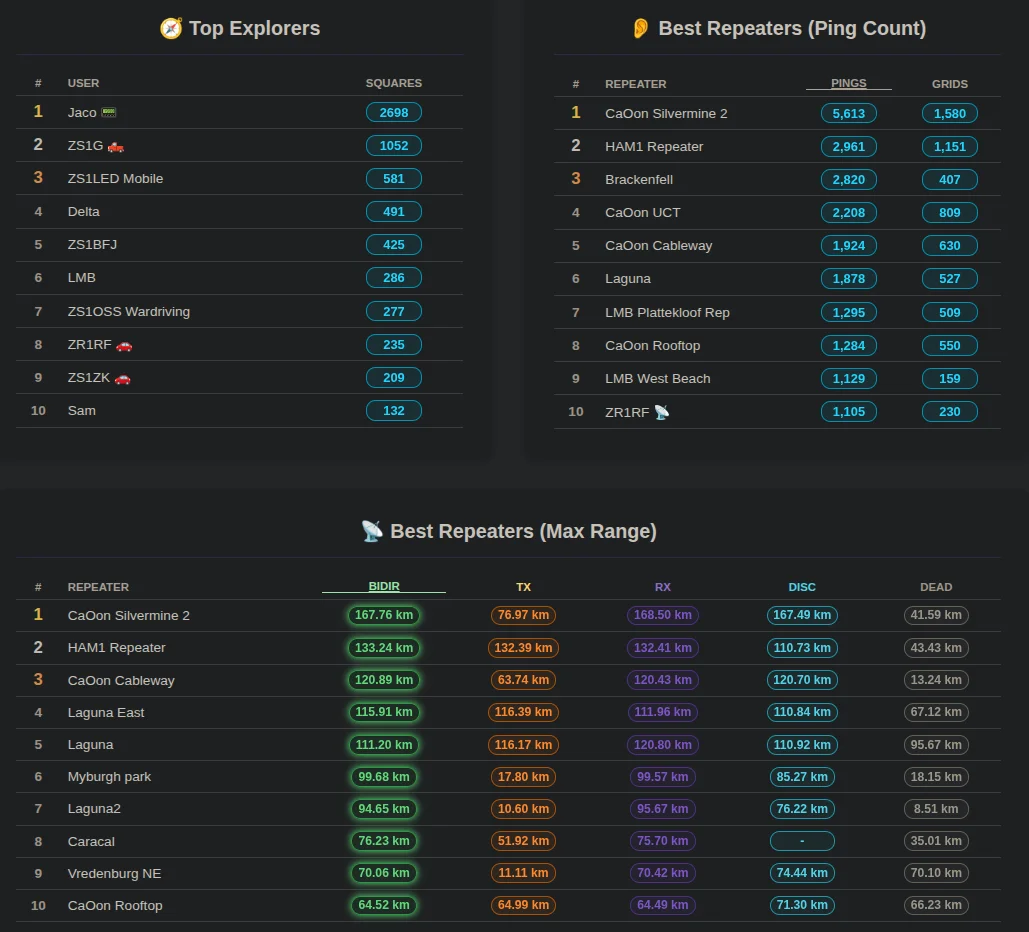Click the SQUARES column header
The height and width of the screenshot is (932, 1029).
click(x=394, y=83)
